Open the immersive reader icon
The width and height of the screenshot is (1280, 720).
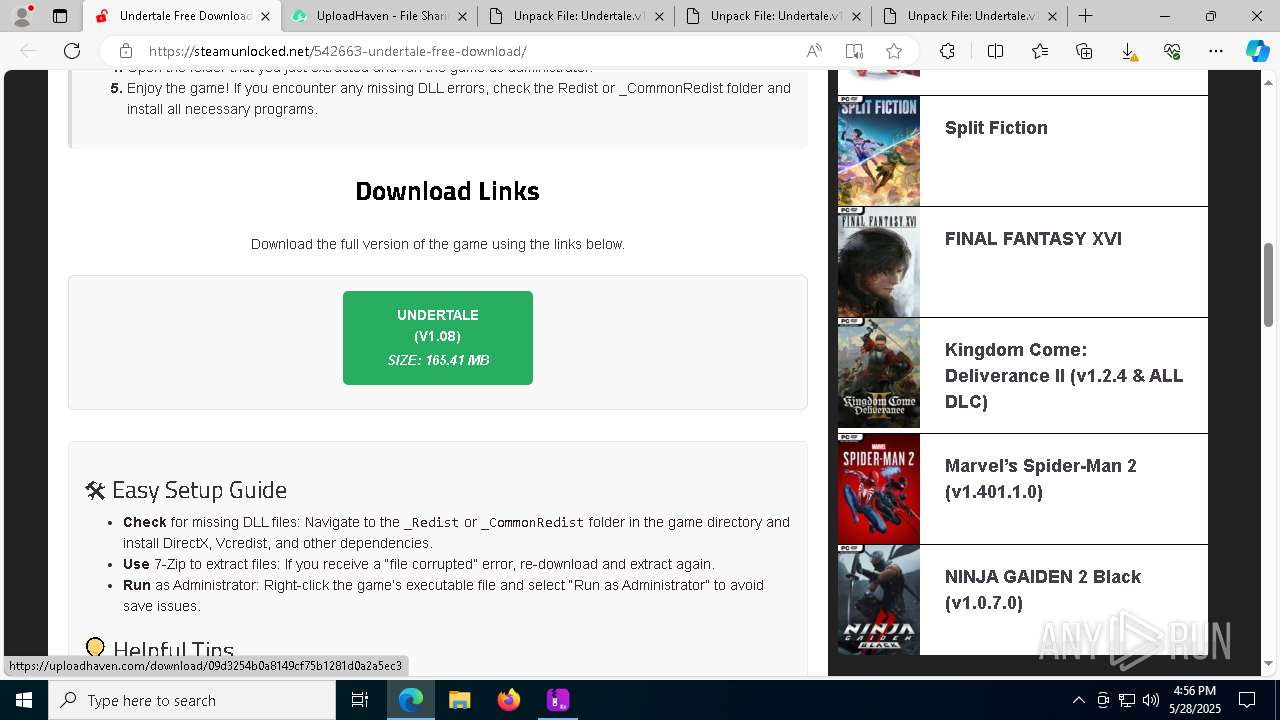click(x=854, y=51)
